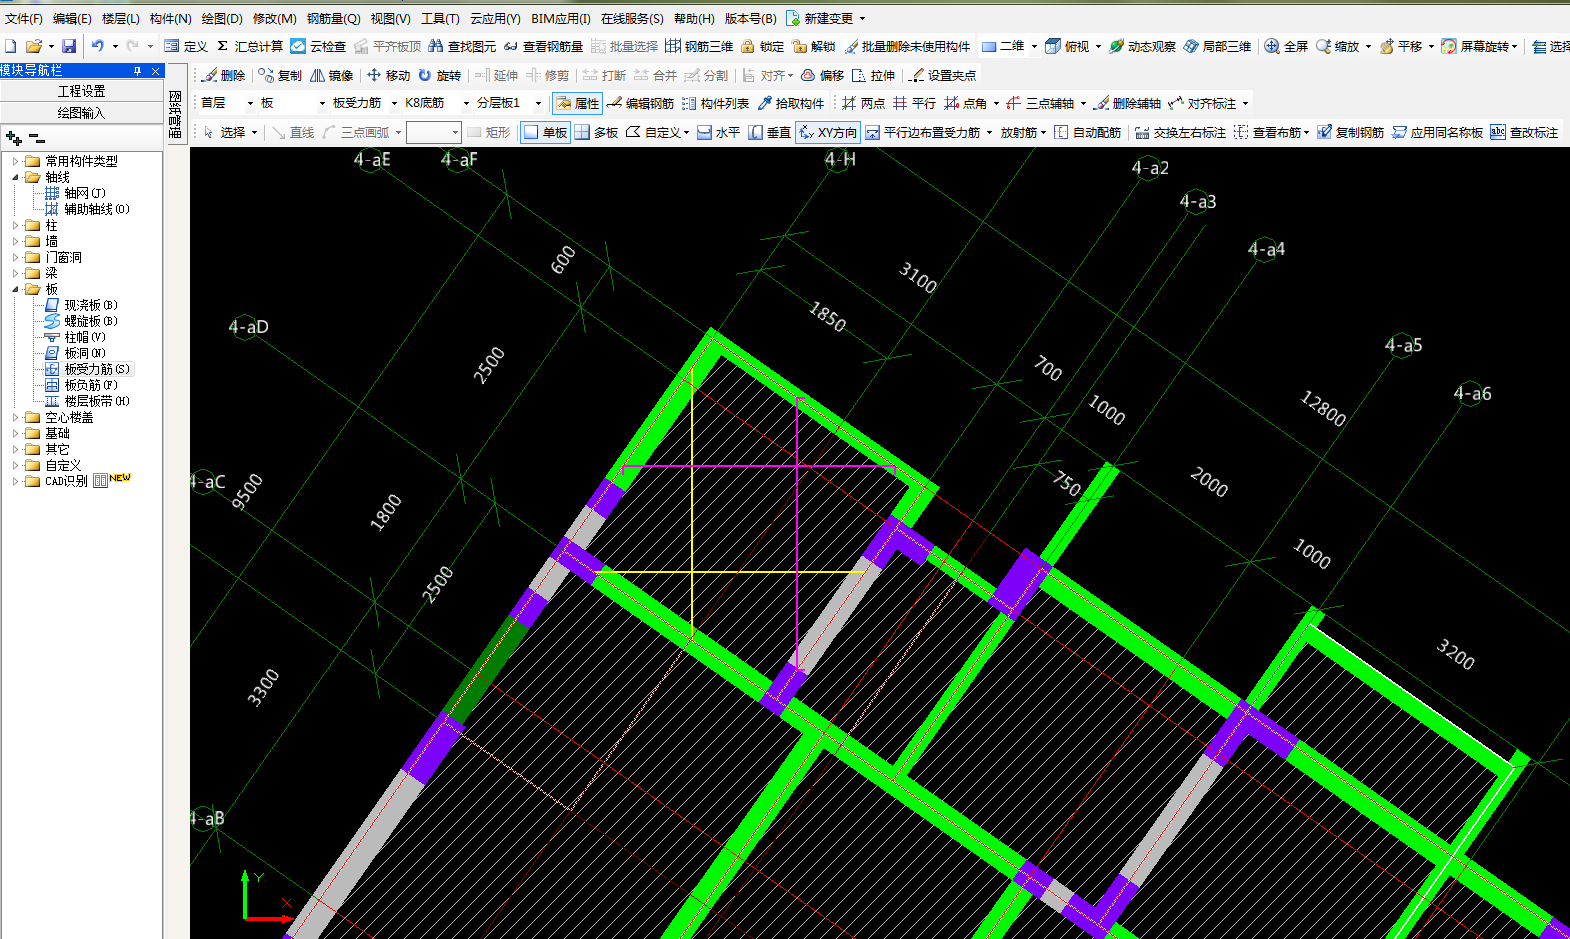Screen dimensions: 1570x939
Task: Open 查看钢筋量 rebar quantity view
Action: coord(544,46)
